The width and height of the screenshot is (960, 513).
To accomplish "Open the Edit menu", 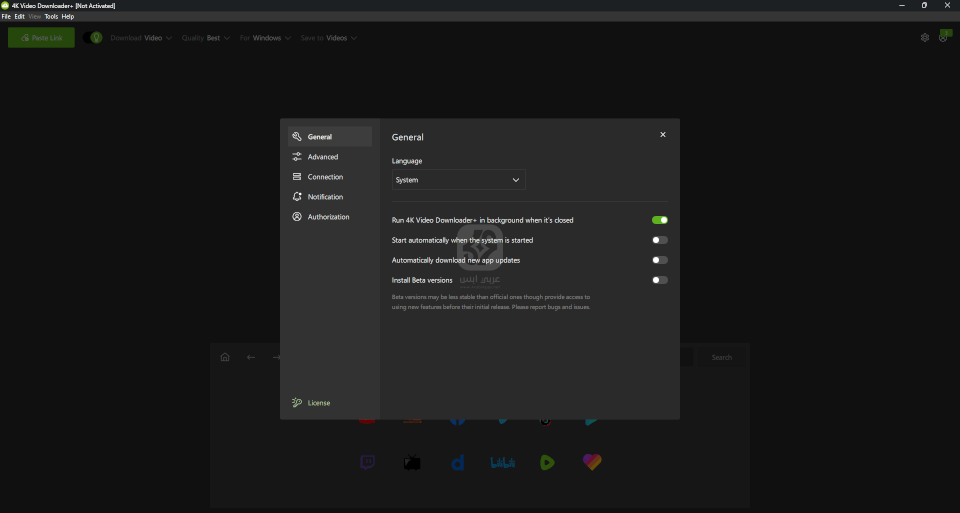I will [20, 17].
